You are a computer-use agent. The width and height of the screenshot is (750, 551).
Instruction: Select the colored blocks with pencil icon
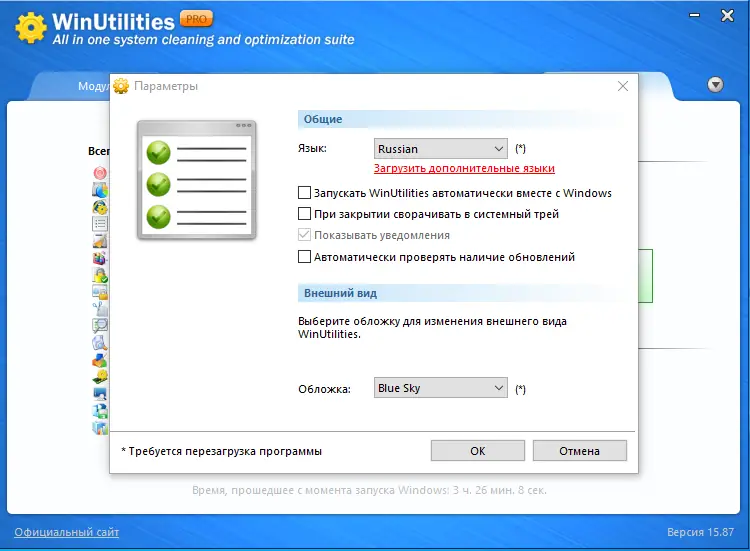(100, 360)
